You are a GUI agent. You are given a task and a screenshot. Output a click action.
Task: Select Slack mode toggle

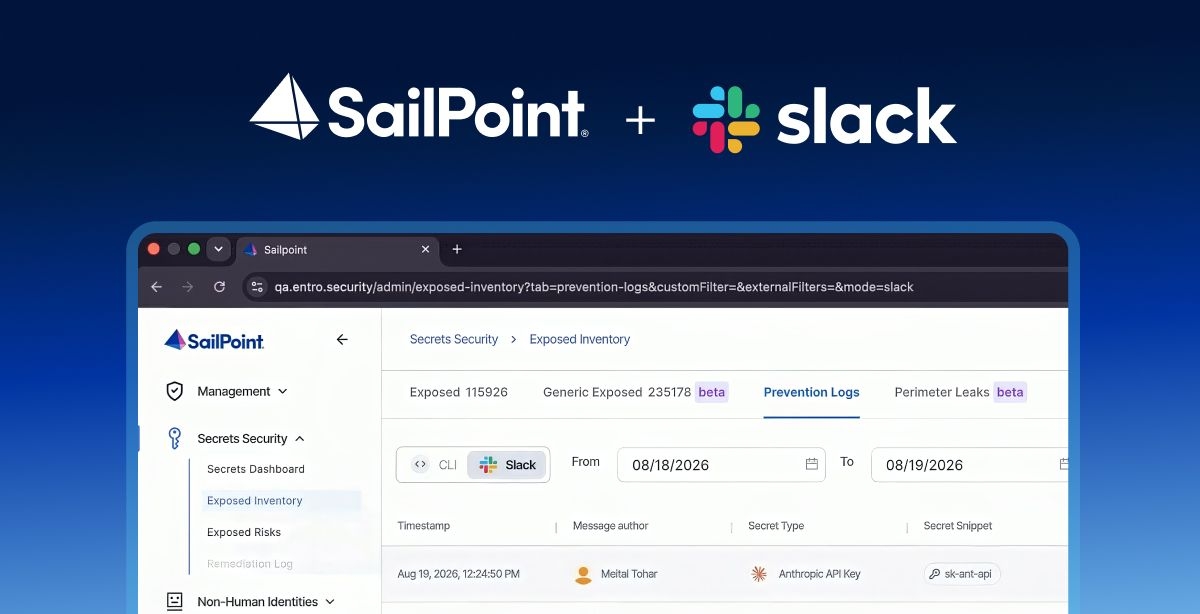tap(508, 465)
